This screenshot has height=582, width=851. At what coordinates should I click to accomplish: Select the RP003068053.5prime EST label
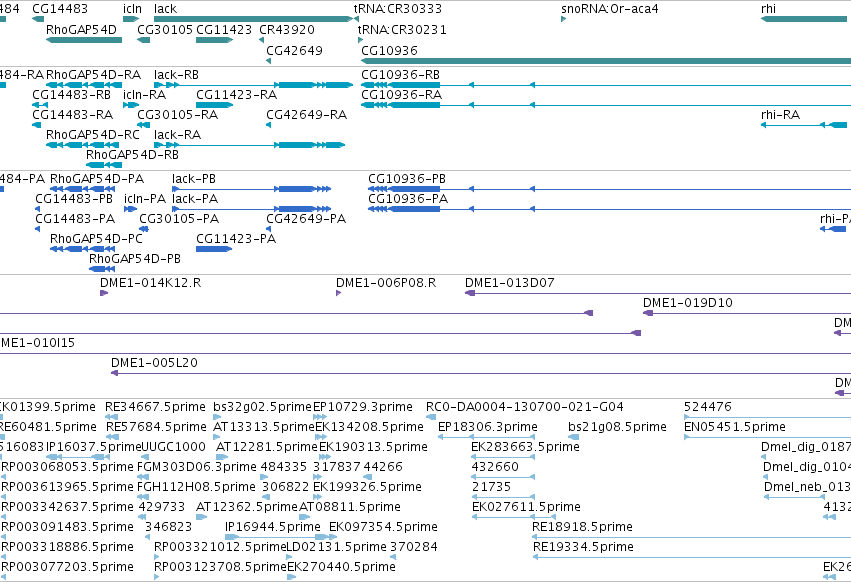[67, 467]
